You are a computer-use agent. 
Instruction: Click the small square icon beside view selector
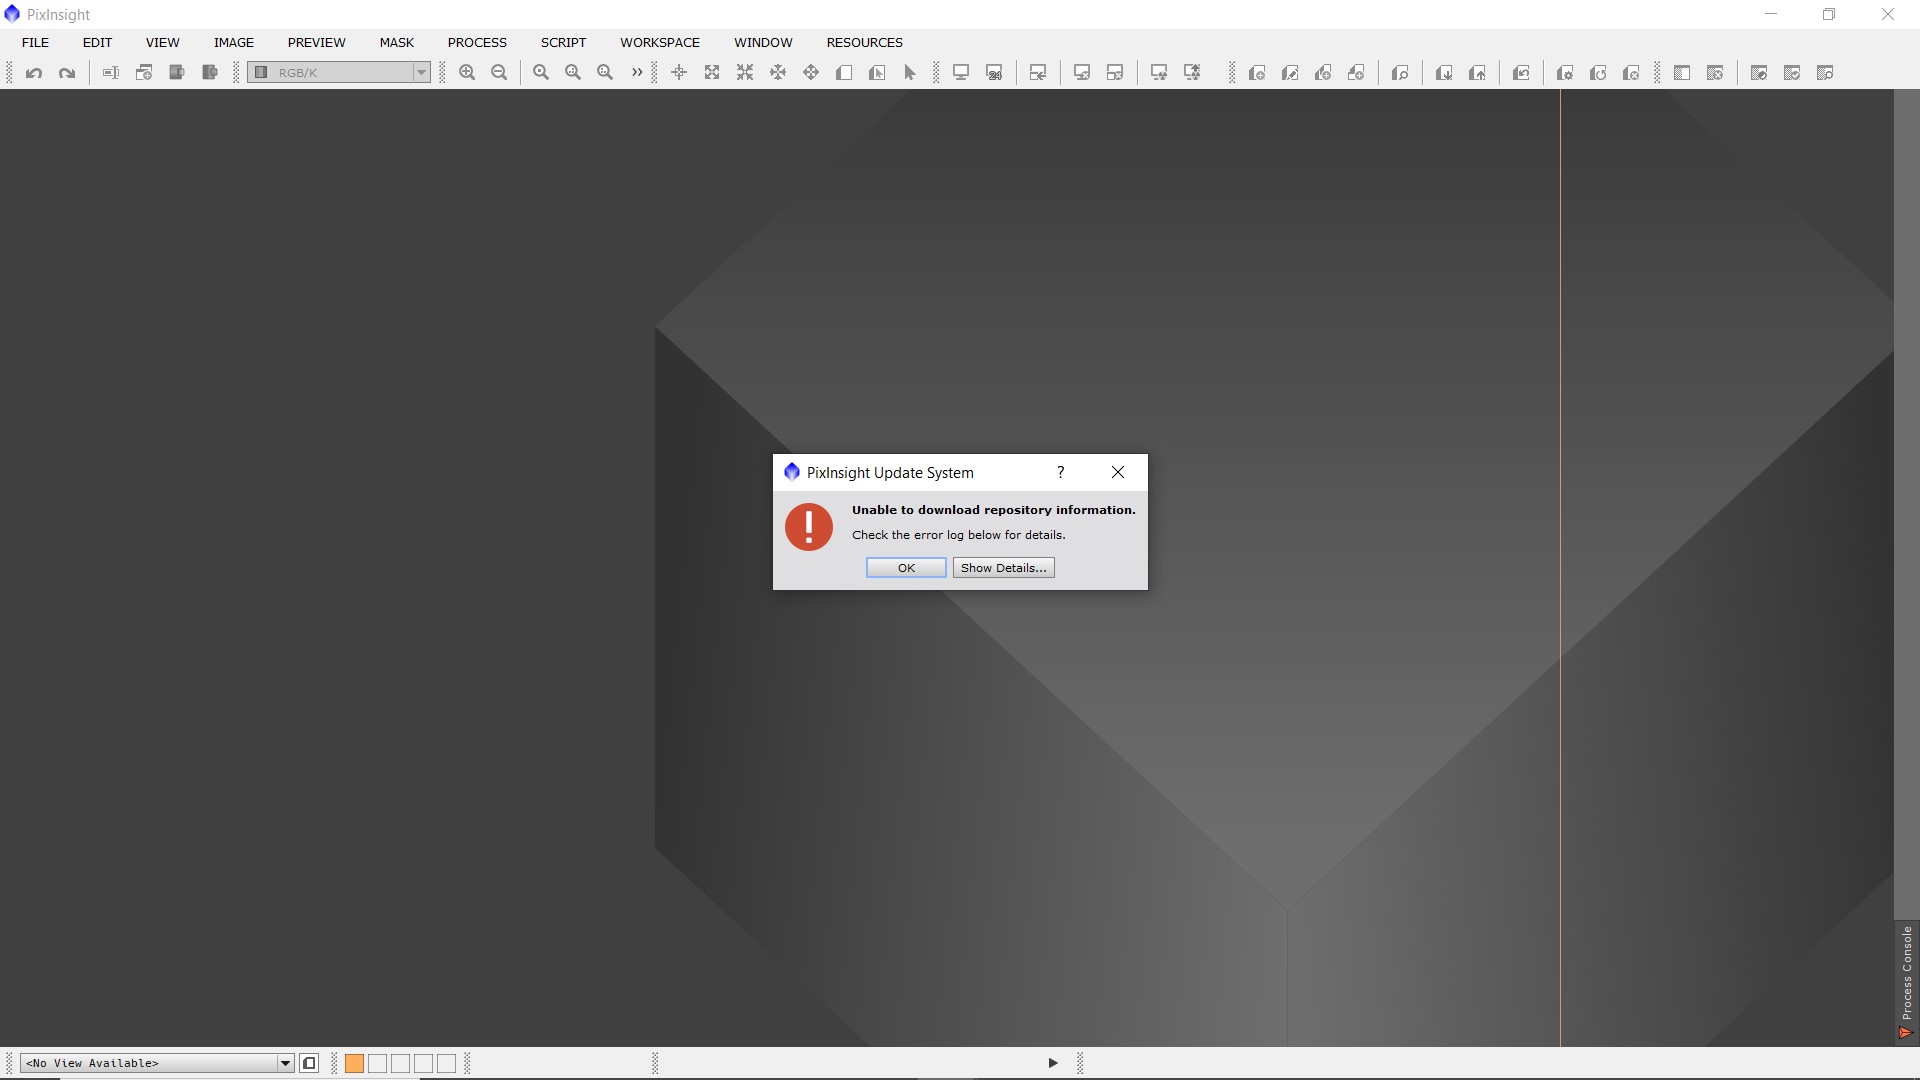pyautogui.click(x=309, y=1063)
